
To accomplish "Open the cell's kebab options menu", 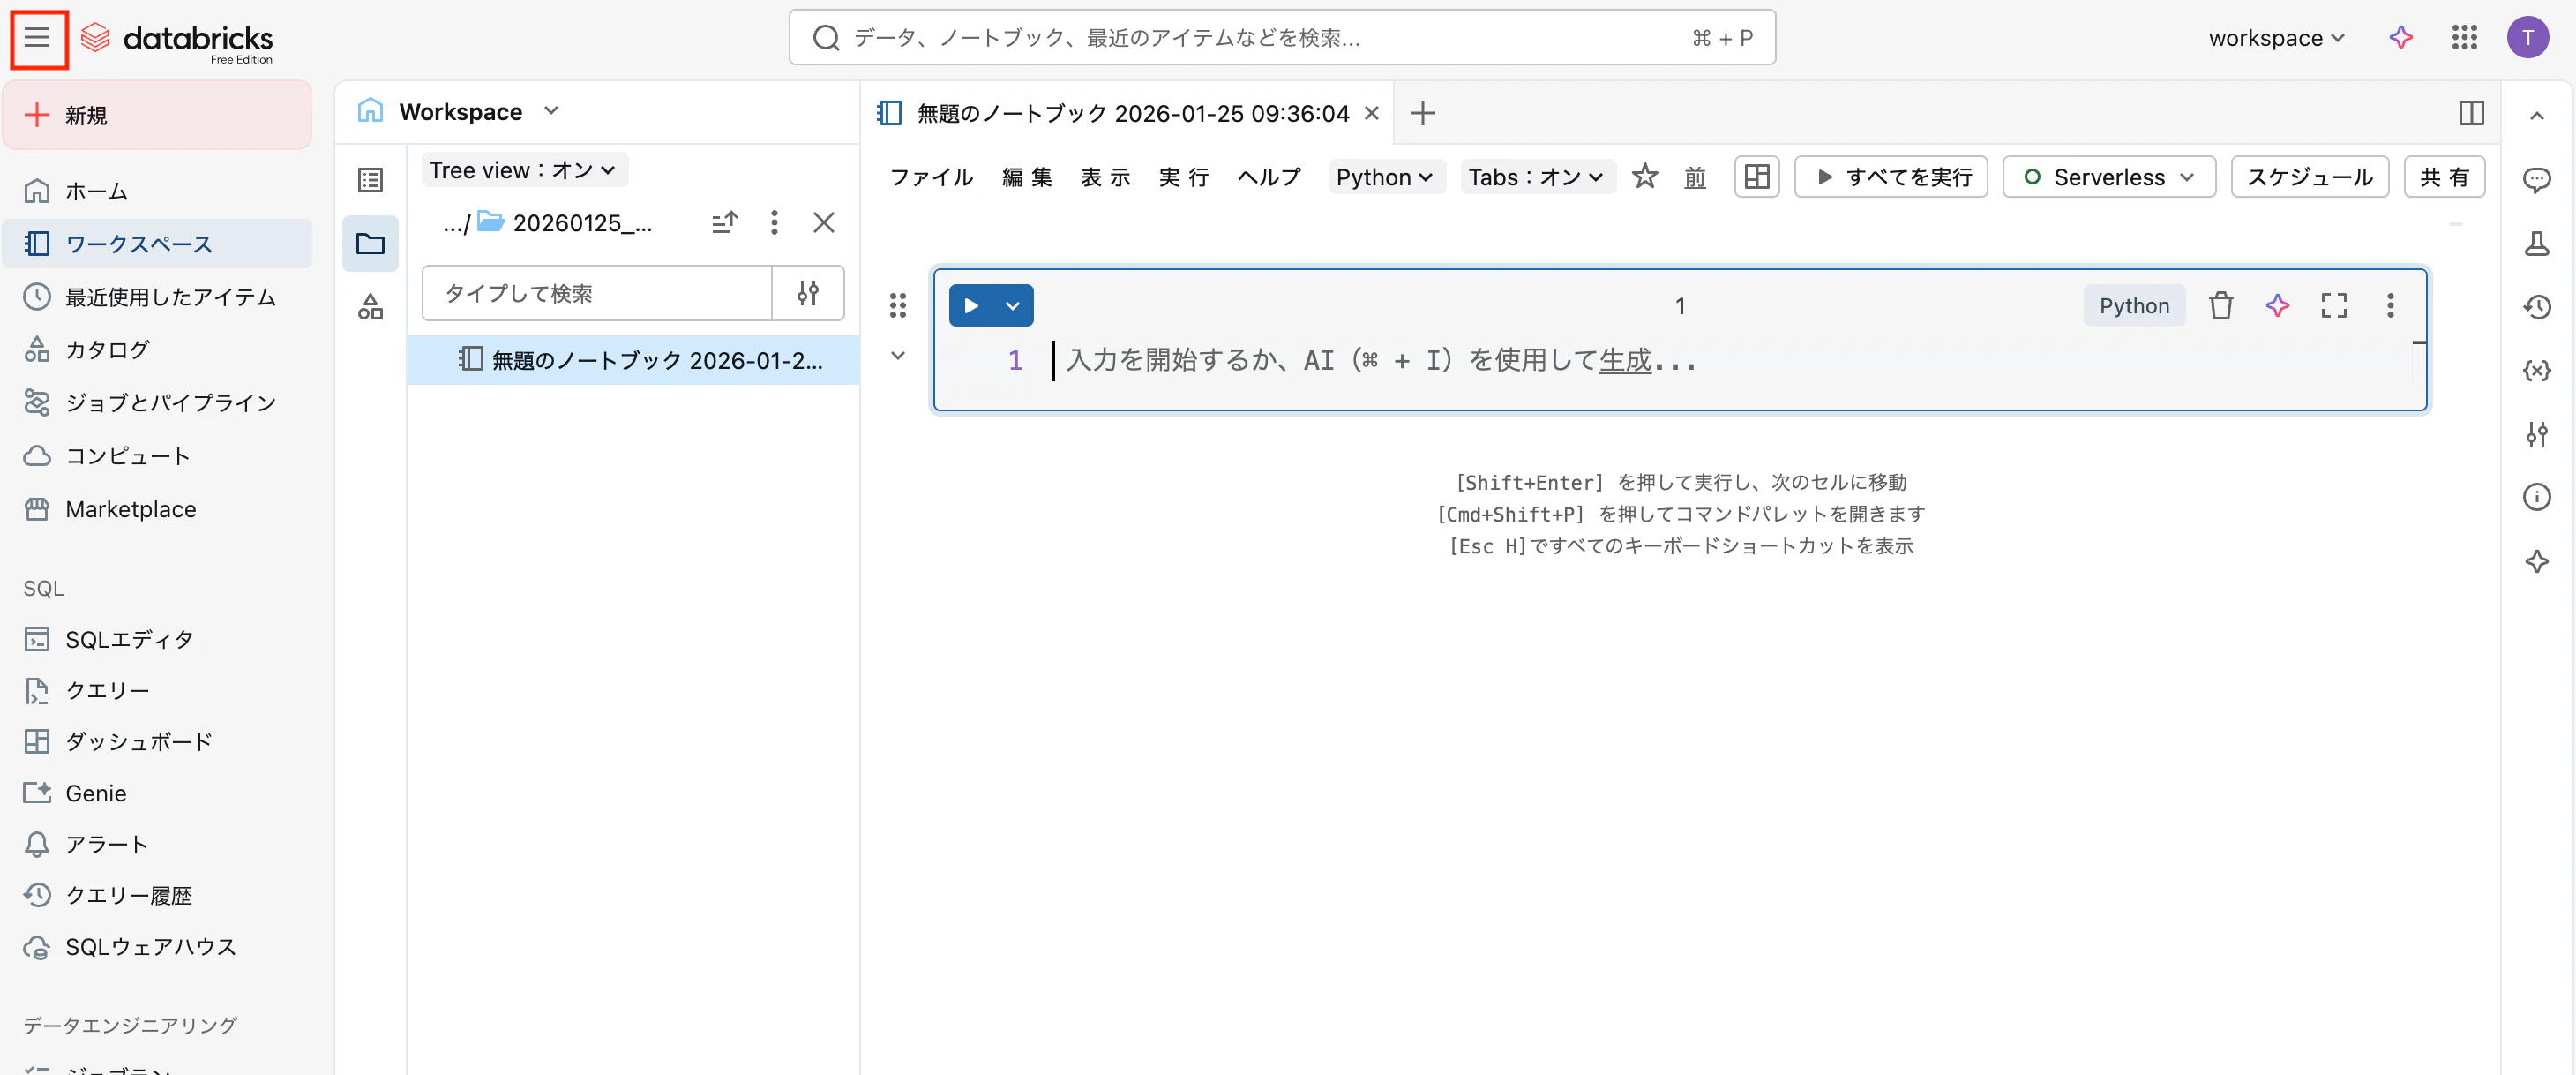I will tap(2390, 305).
